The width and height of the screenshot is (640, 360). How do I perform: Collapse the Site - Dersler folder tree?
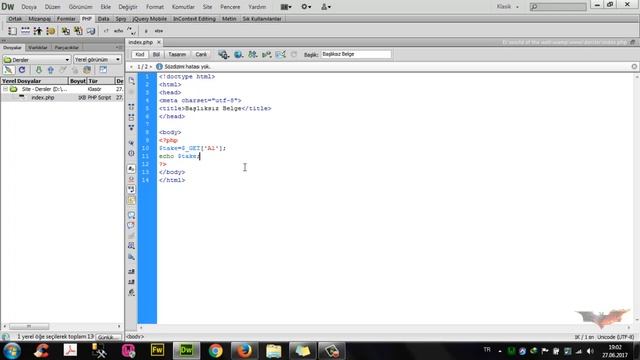[x=5, y=89]
